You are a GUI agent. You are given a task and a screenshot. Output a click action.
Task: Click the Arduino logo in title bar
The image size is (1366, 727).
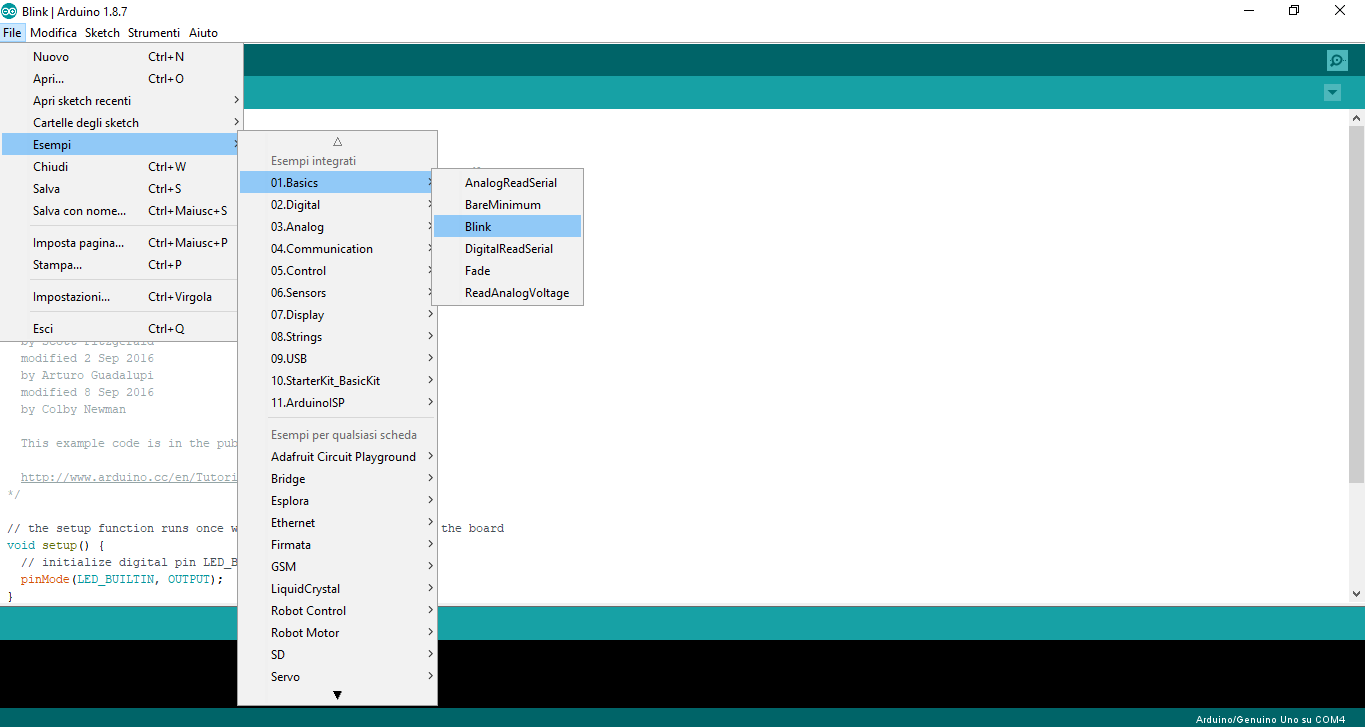[x=9, y=11]
